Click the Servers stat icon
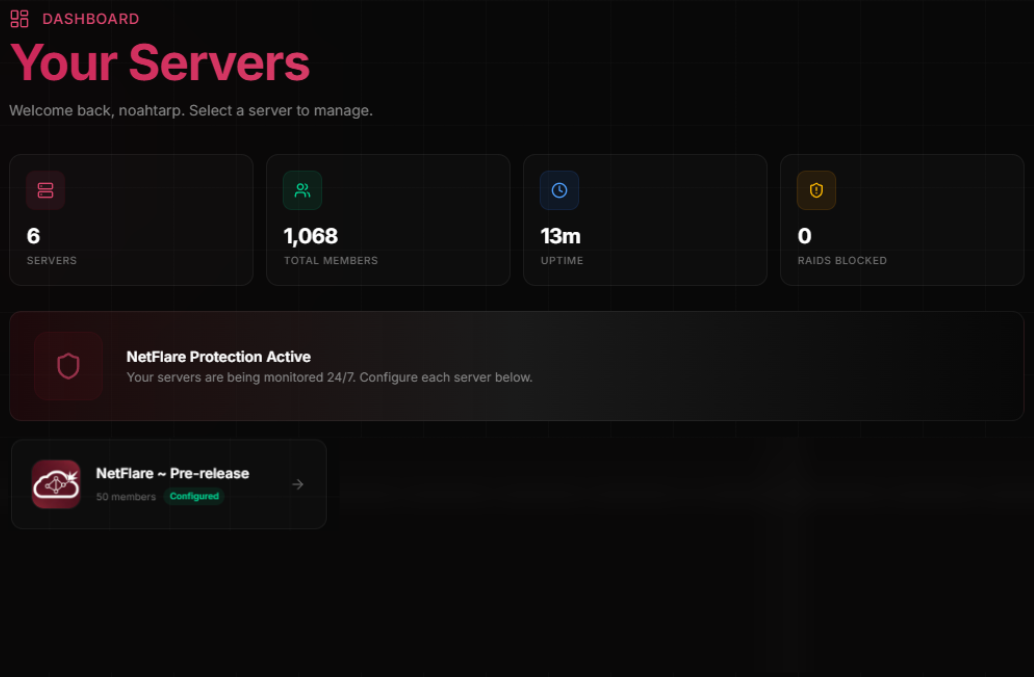Viewport: 1034px width, 677px height. click(x=44, y=190)
